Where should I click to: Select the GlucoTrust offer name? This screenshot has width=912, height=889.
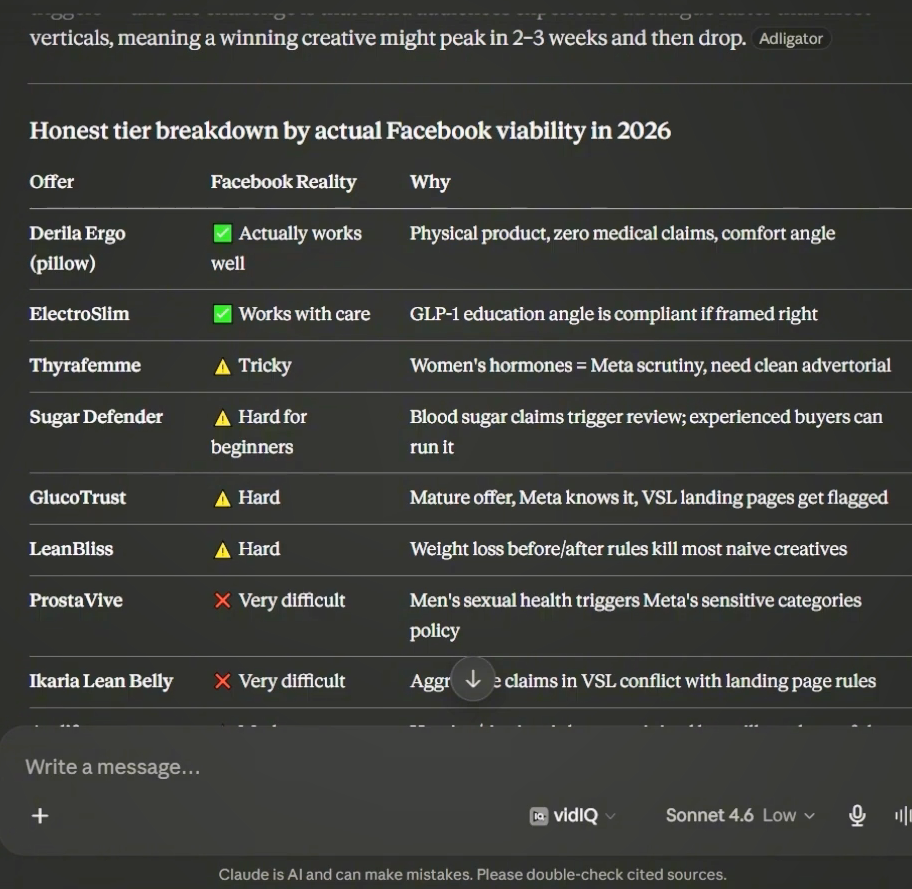click(77, 498)
